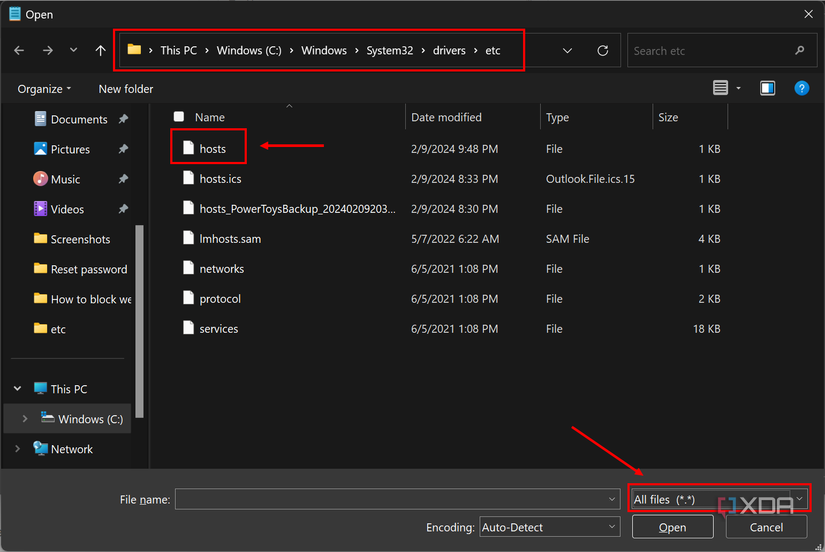Open the view options dropdown arrow

(x=738, y=88)
